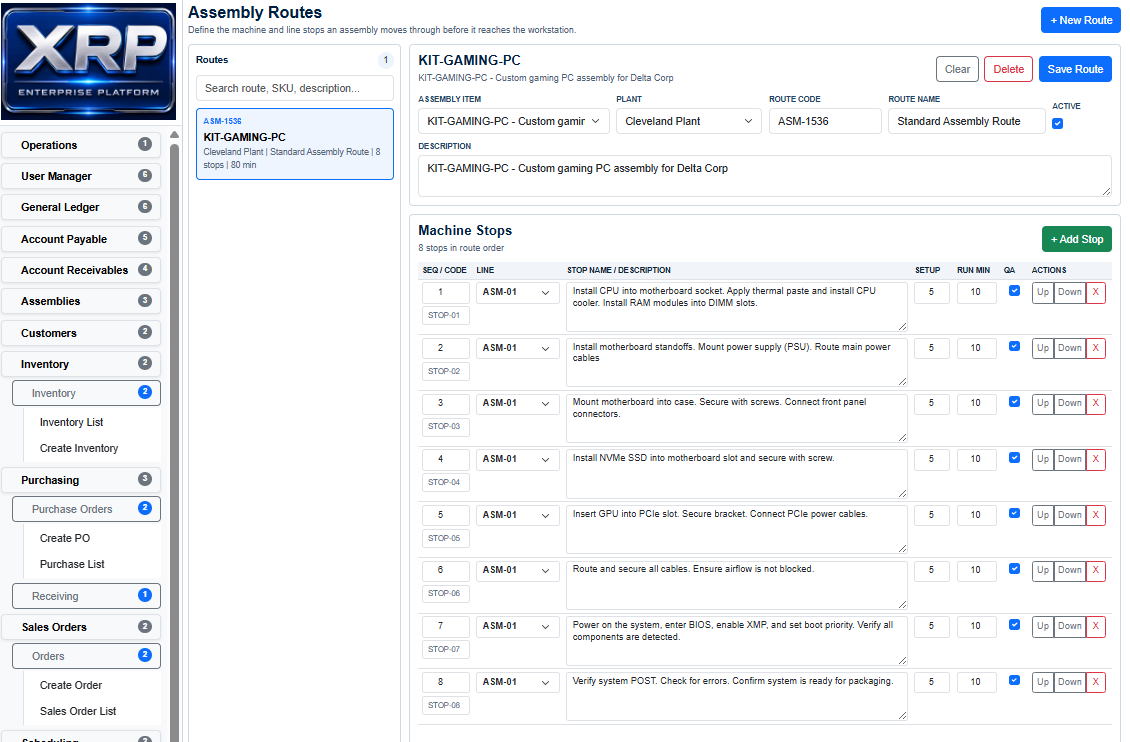Image resolution: width=1130 pixels, height=742 pixels.
Task: Remove stop 7 with its X button
Action: 1095,627
